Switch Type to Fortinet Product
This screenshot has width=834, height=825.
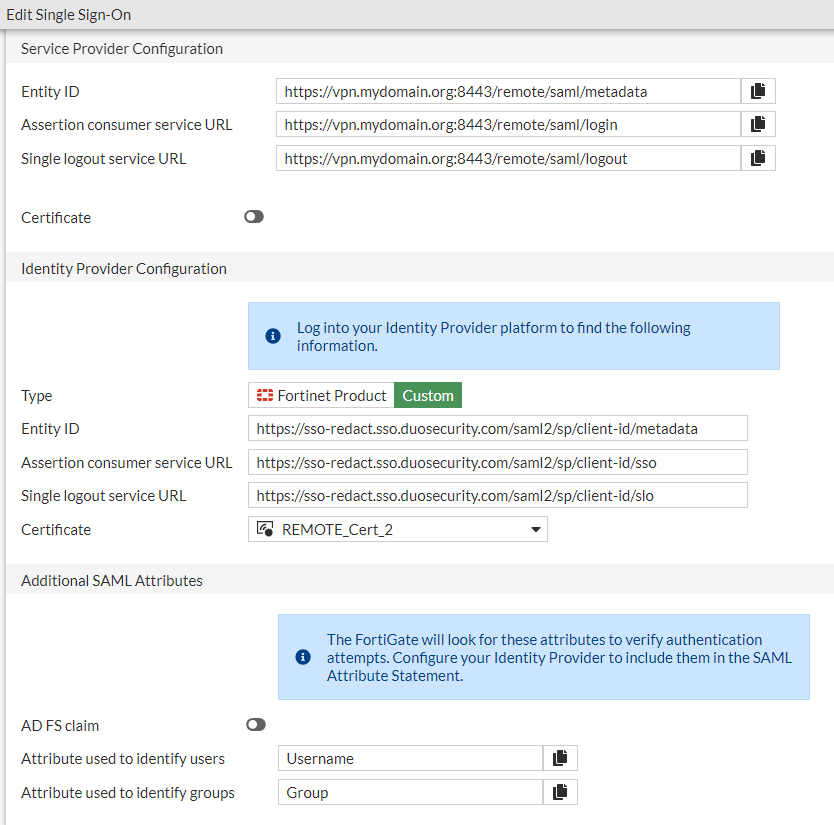(320, 395)
